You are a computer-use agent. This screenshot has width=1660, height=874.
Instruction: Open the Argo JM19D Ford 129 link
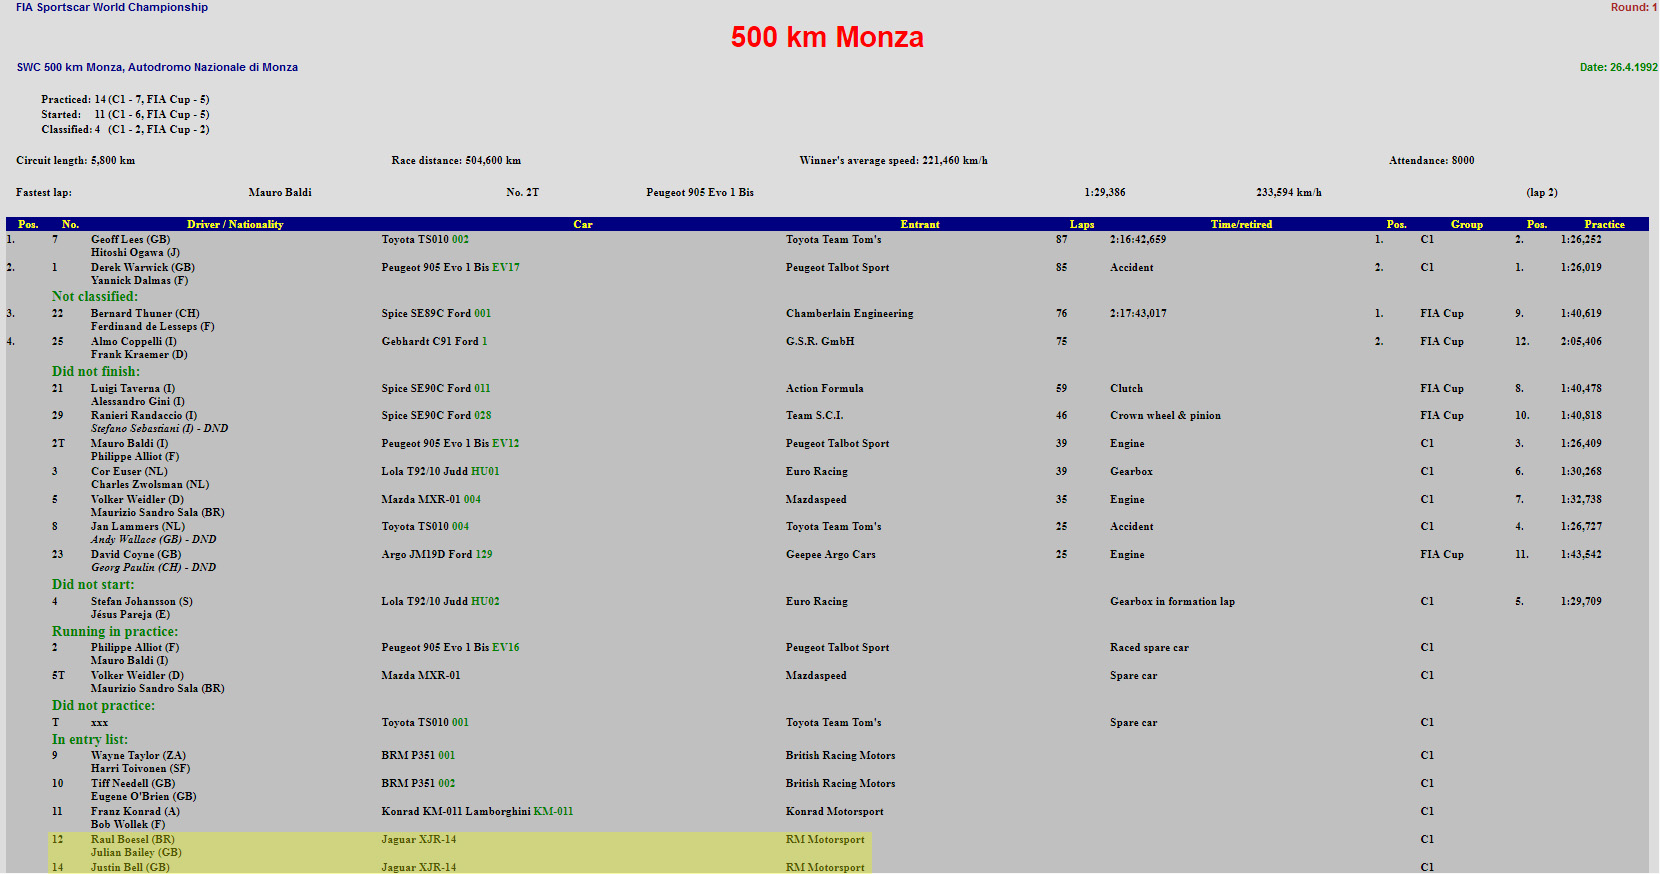[x=484, y=555]
